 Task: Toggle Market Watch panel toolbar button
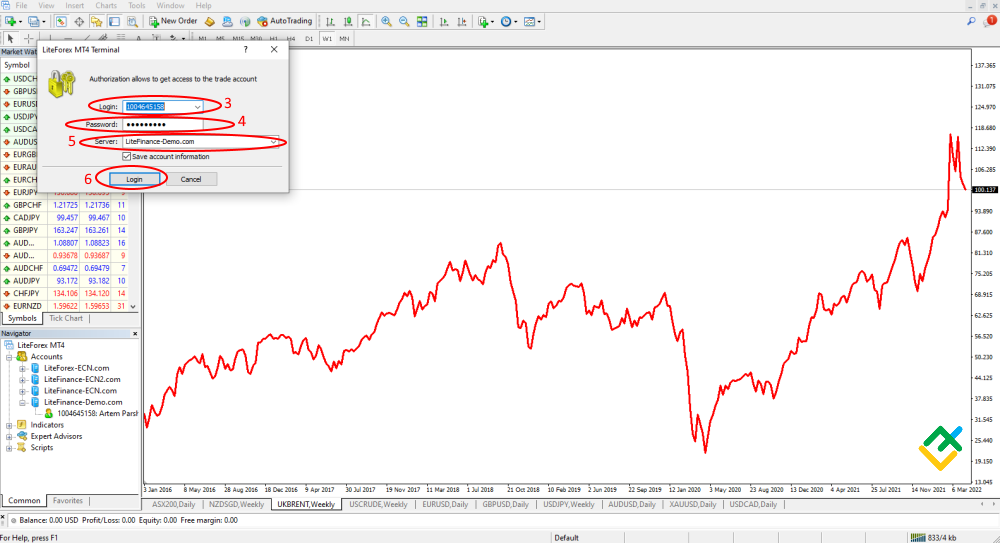pyautogui.click(x=61, y=22)
